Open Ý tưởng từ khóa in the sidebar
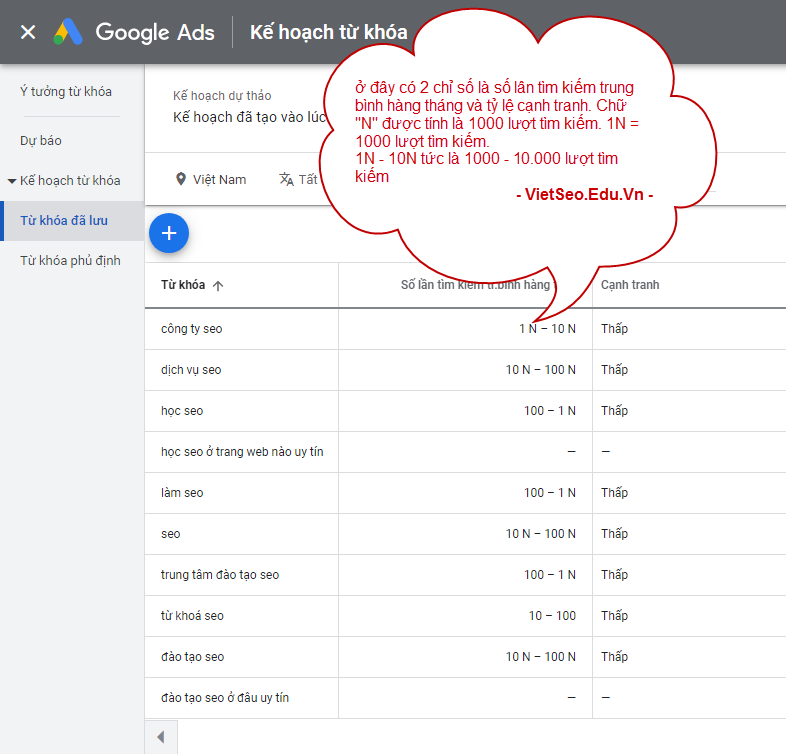Image resolution: width=786 pixels, height=754 pixels. point(66,91)
